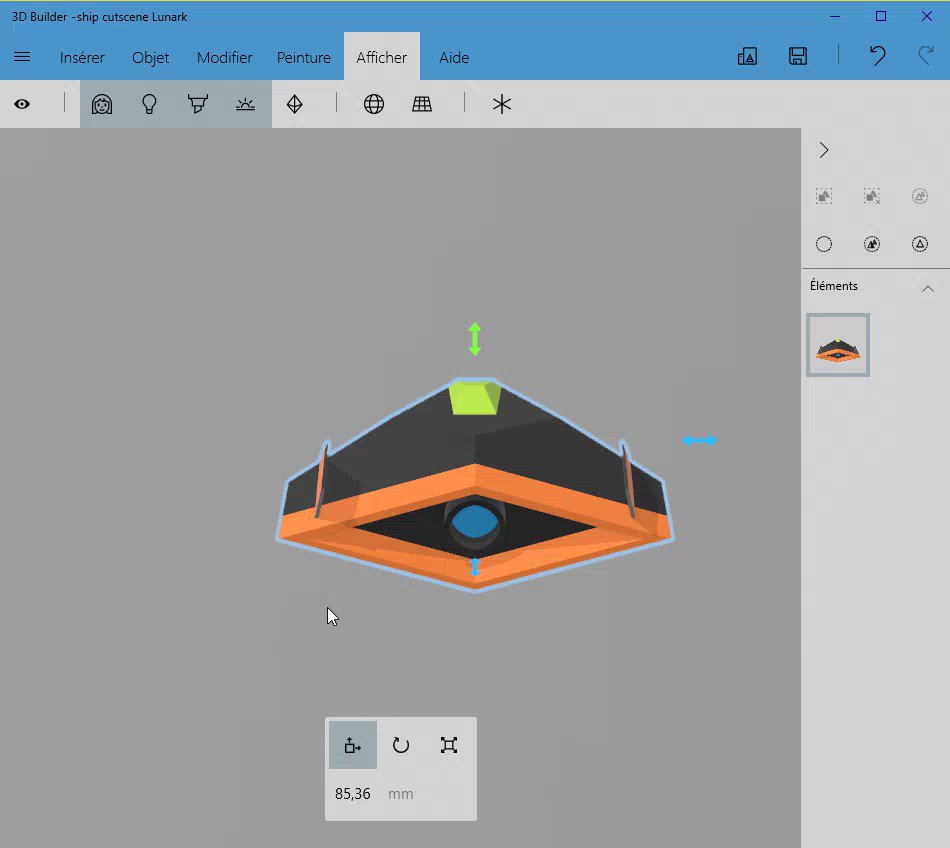Toggle the face shading view mode
This screenshot has width=950, height=848.
click(102, 104)
